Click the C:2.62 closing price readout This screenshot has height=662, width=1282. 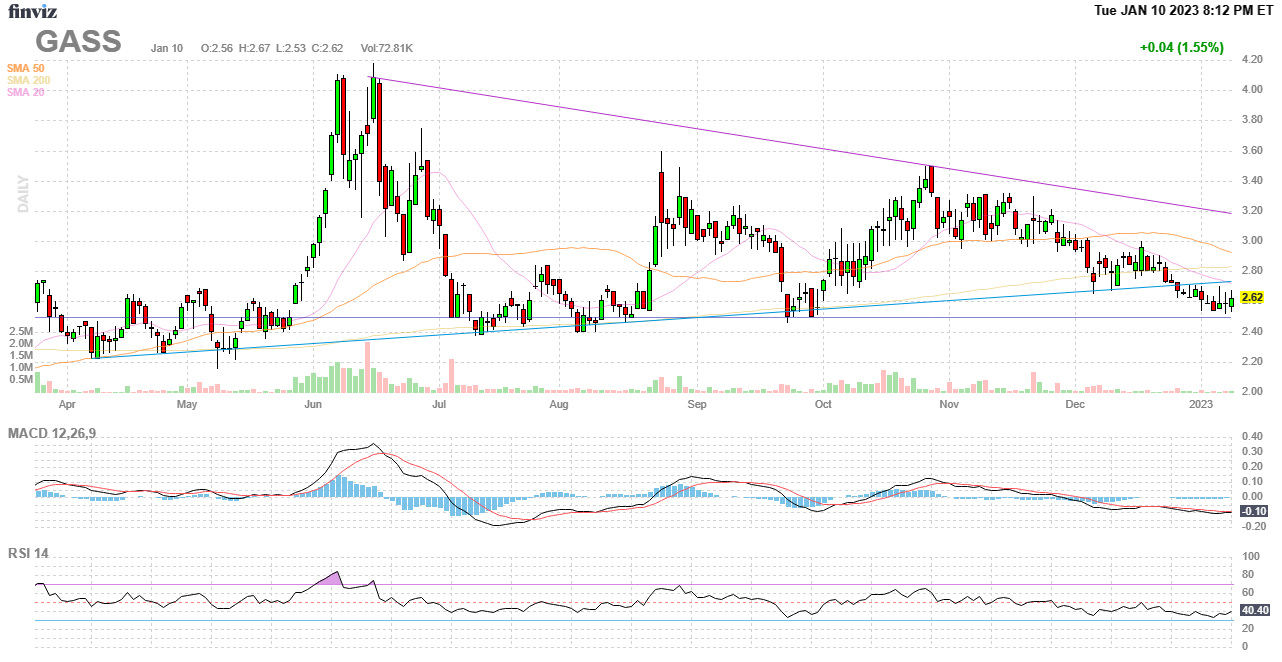[x=327, y=48]
